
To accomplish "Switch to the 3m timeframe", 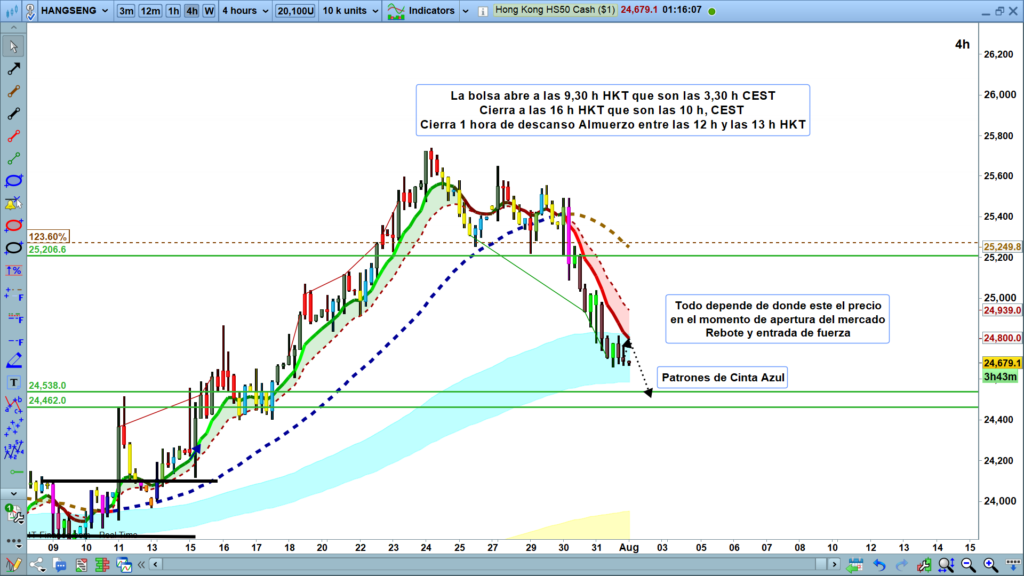I will tap(126, 11).
